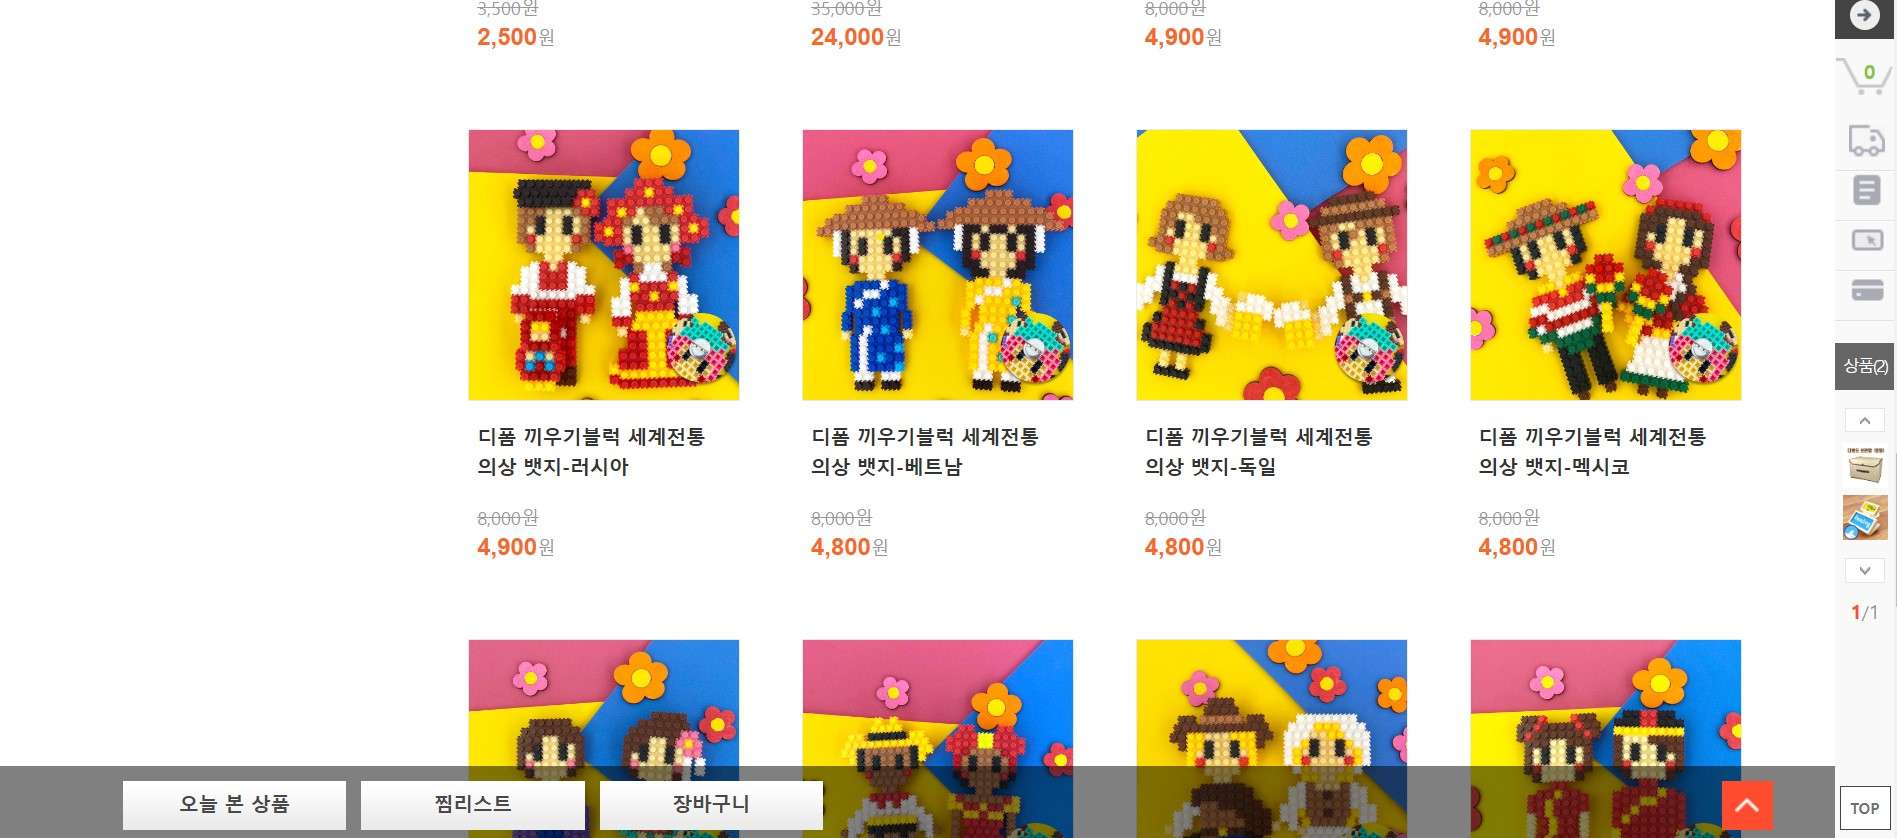Image resolution: width=1897 pixels, height=838 pixels.
Task: Open the 찜리스트 tab
Action: pos(473,805)
